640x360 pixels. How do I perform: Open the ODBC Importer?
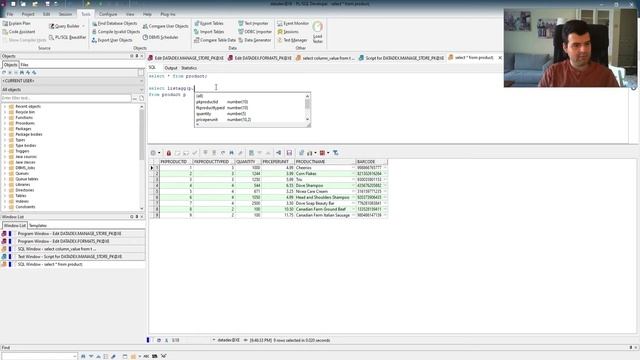click(x=255, y=32)
